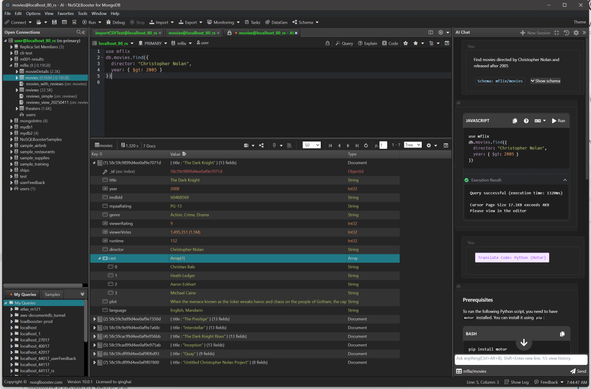This screenshot has width=591, height=389.
Task: Click the page number input field
Action: coord(383,145)
